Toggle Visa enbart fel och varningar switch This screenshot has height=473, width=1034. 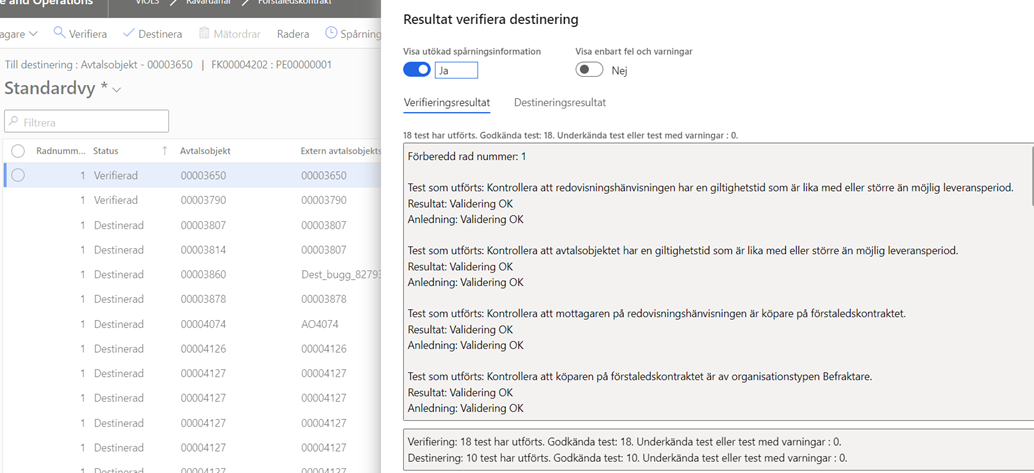click(589, 70)
